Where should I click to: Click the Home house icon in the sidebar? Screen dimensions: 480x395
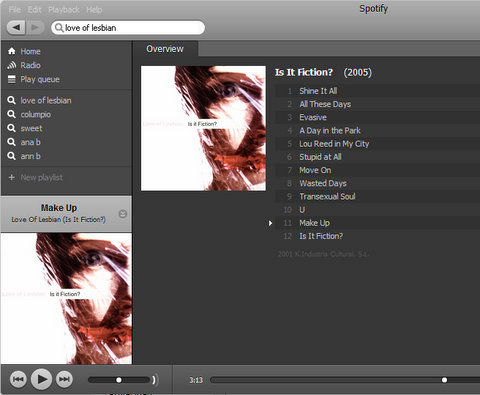pyautogui.click(x=12, y=51)
